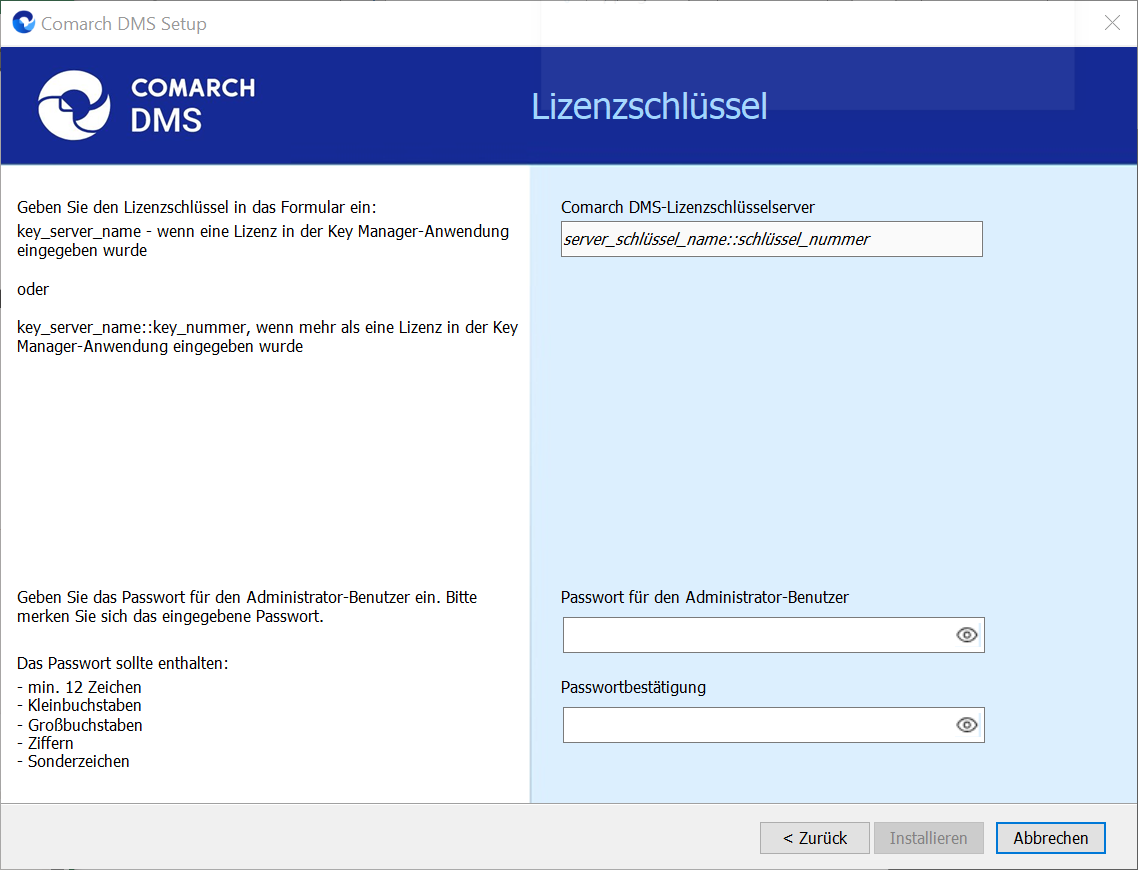Click the '- Großbuchstaben' requirement

tap(80, 725)
